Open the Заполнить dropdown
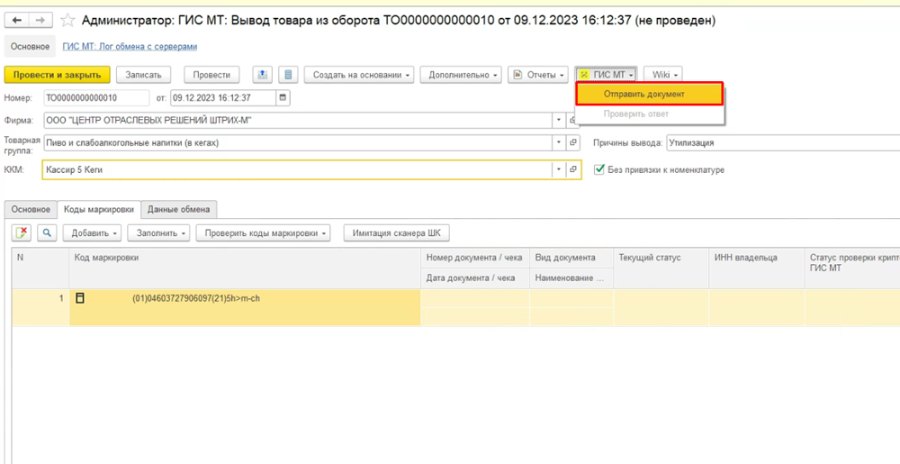Screen dimensions: 900x464 (x=159, y=233)
